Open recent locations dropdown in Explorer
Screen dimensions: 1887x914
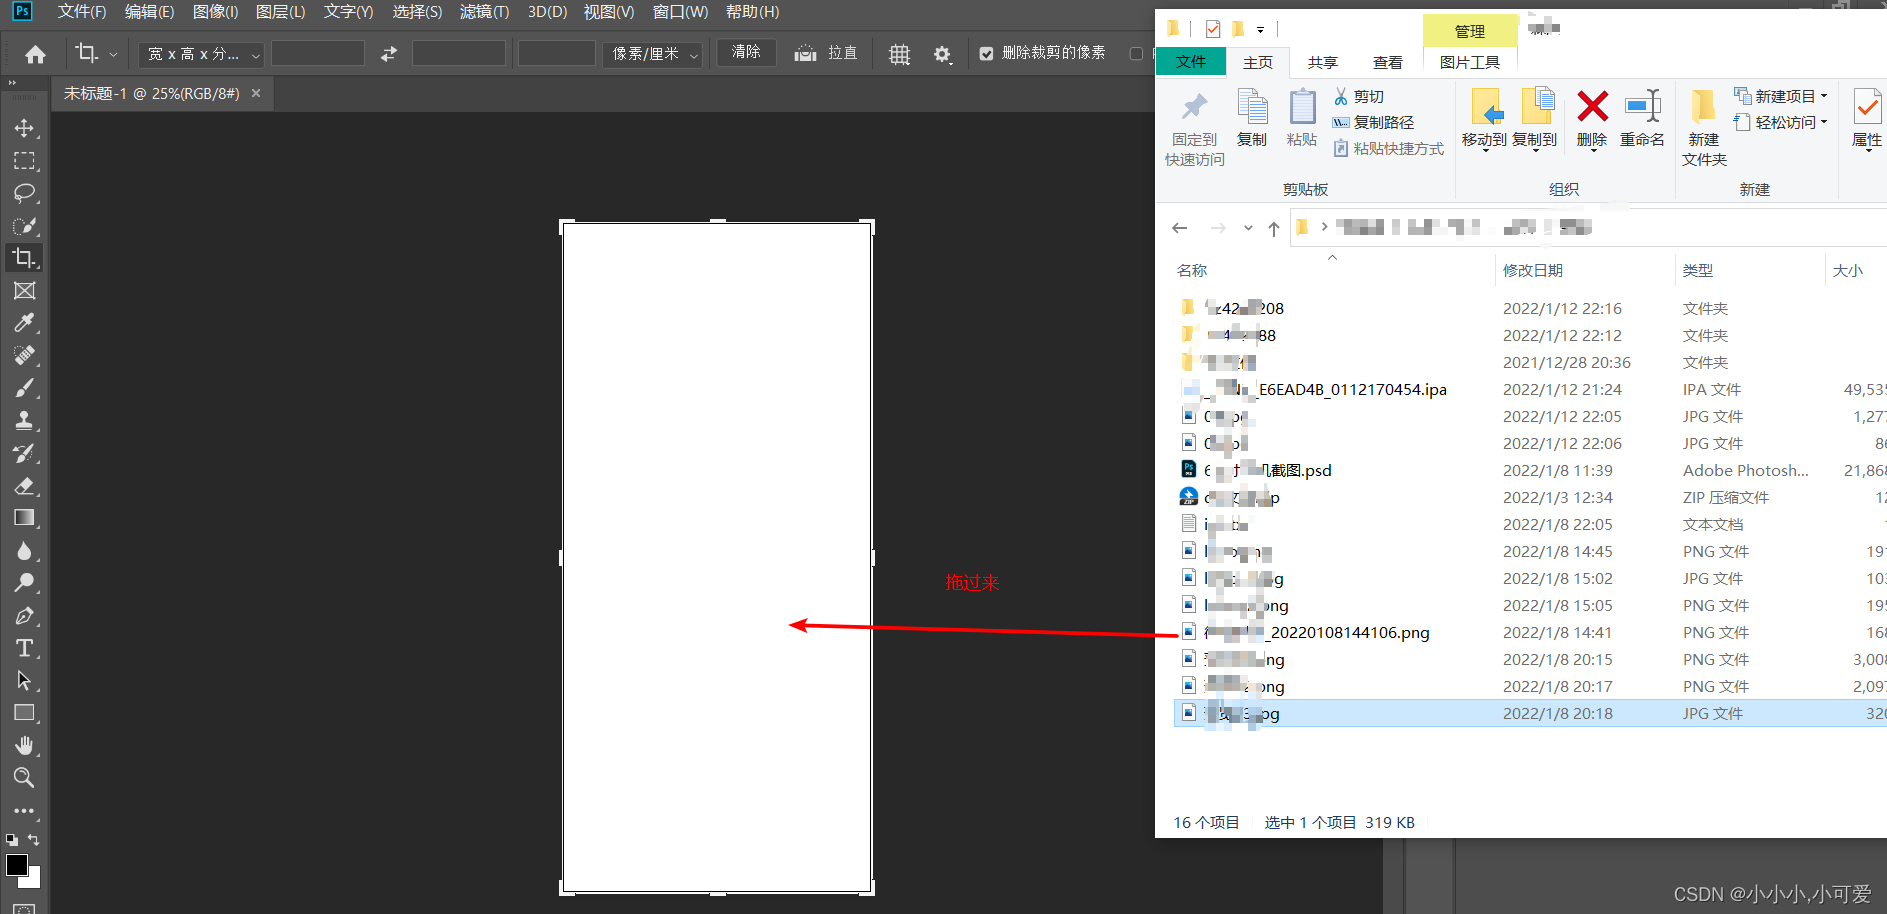click(x=1248, y=228)
